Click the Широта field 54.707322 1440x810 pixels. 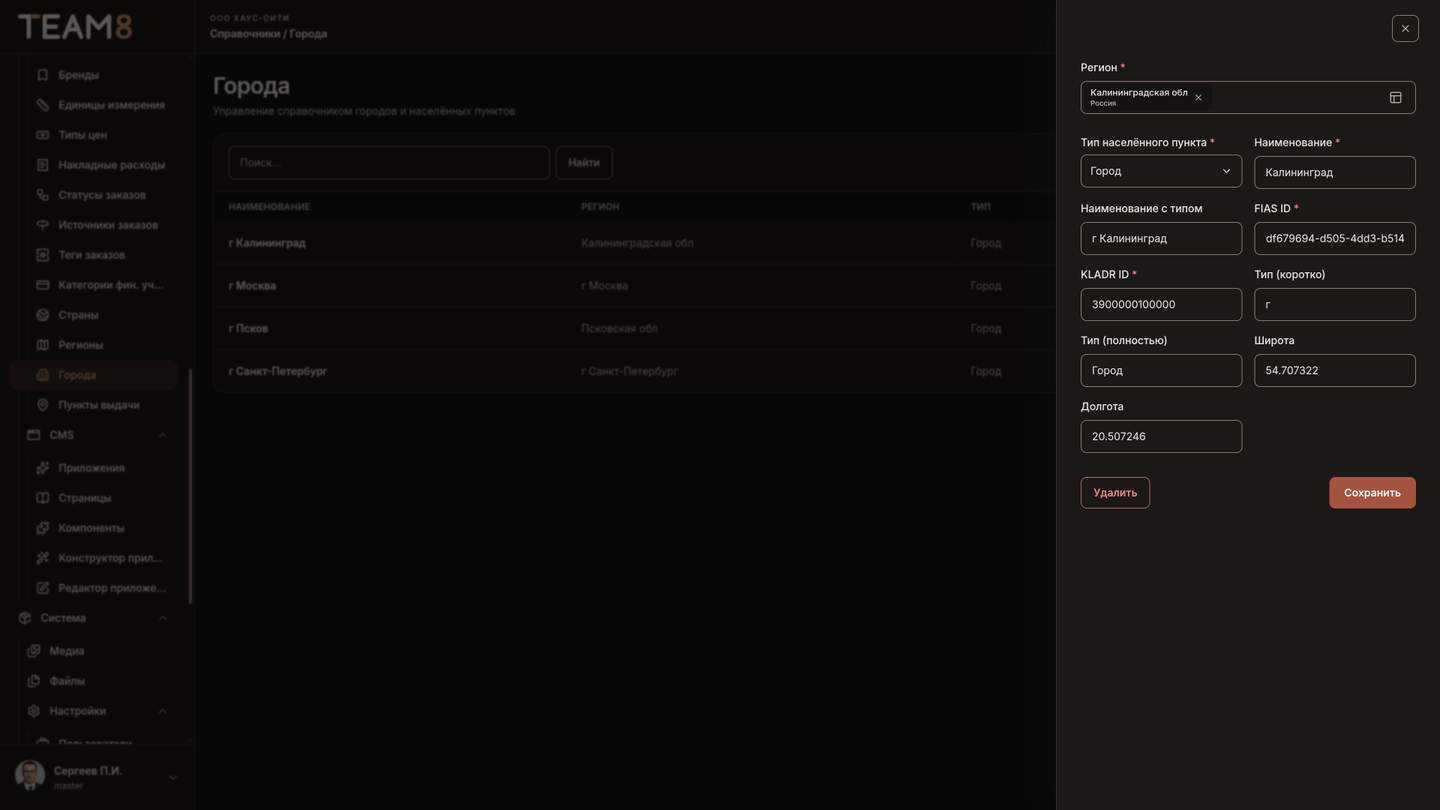[1335, 370]
